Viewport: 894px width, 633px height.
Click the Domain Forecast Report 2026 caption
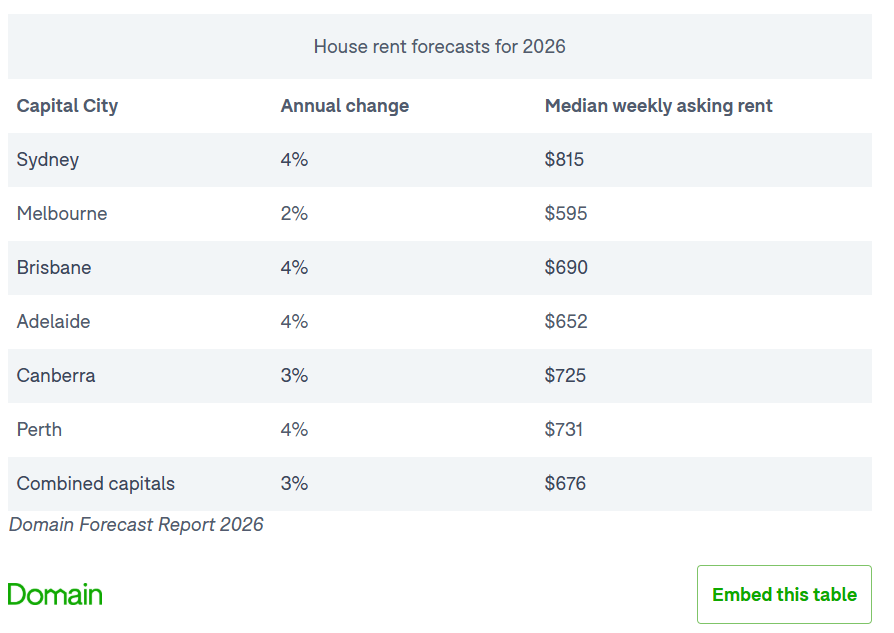pyautogui.click(x=136, y=525)
